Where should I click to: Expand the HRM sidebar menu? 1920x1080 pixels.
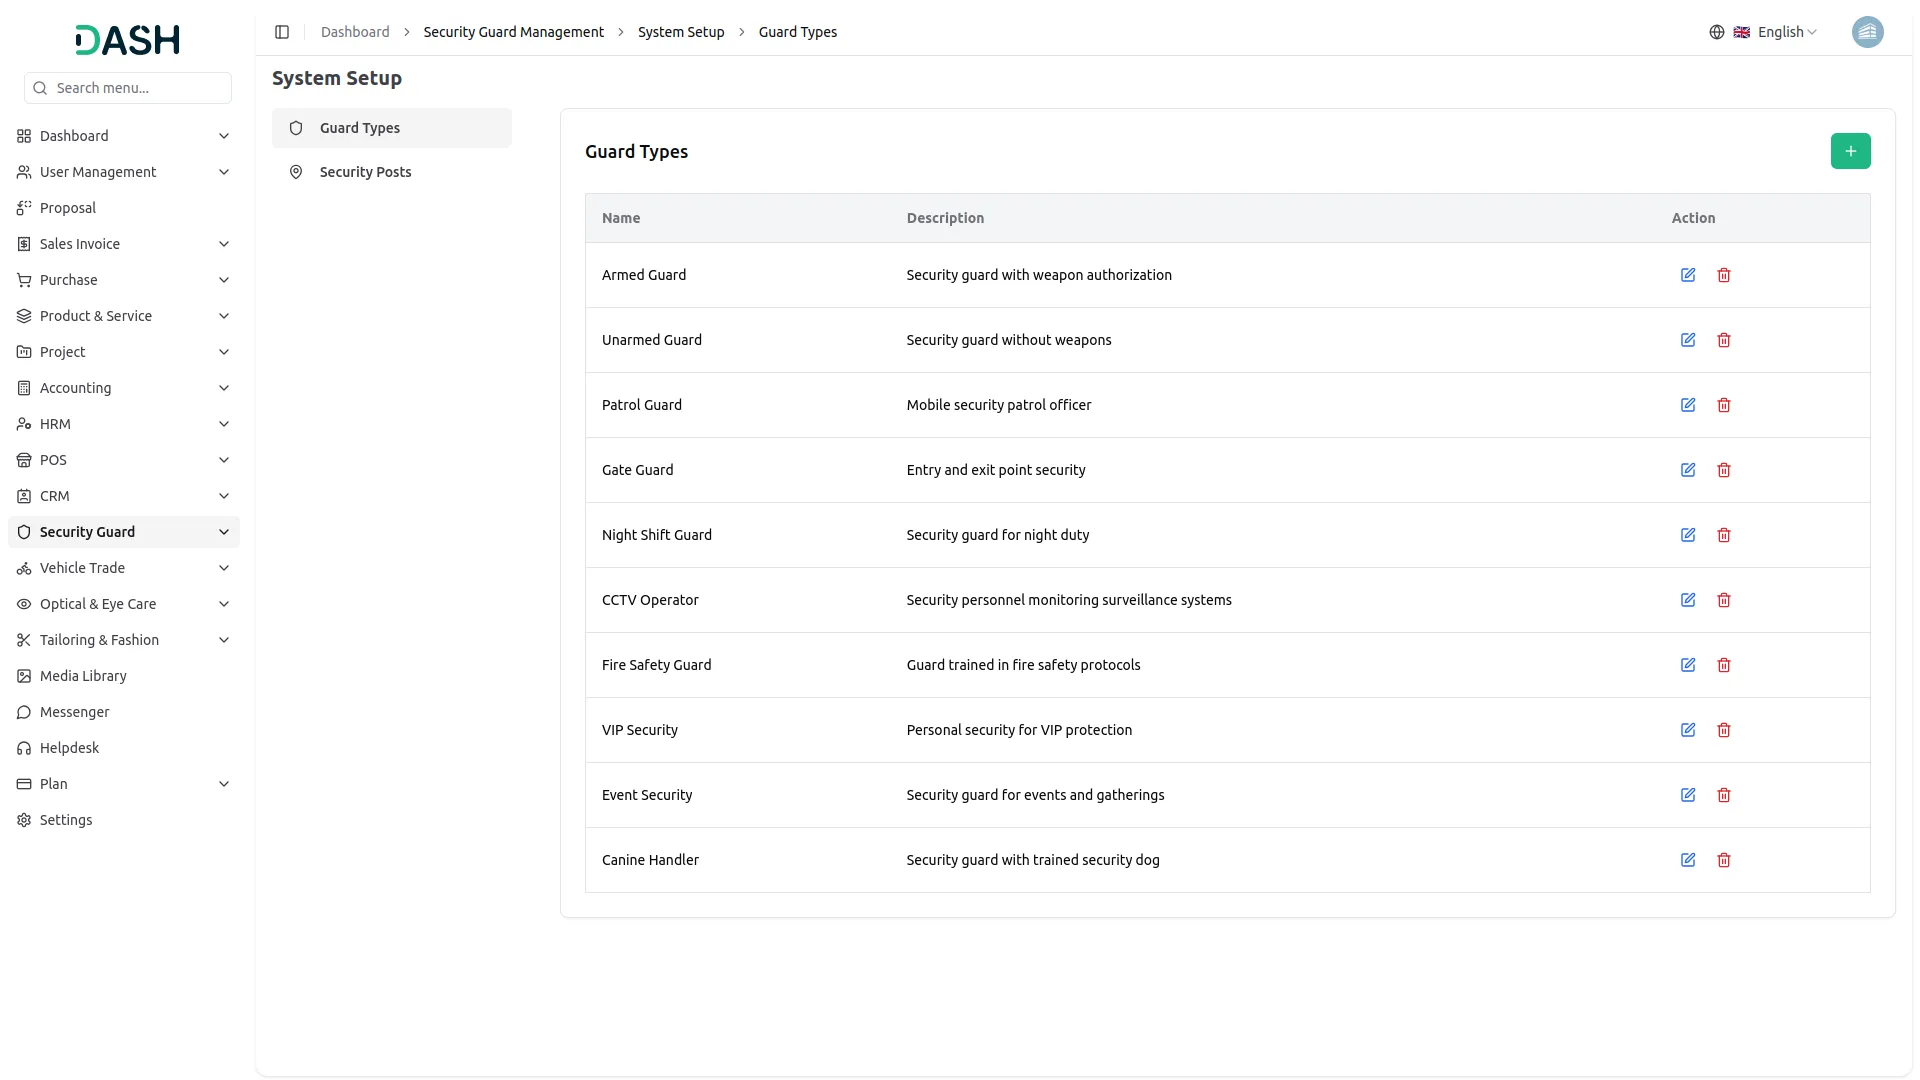pyautogui.click(x=124, y=424)
